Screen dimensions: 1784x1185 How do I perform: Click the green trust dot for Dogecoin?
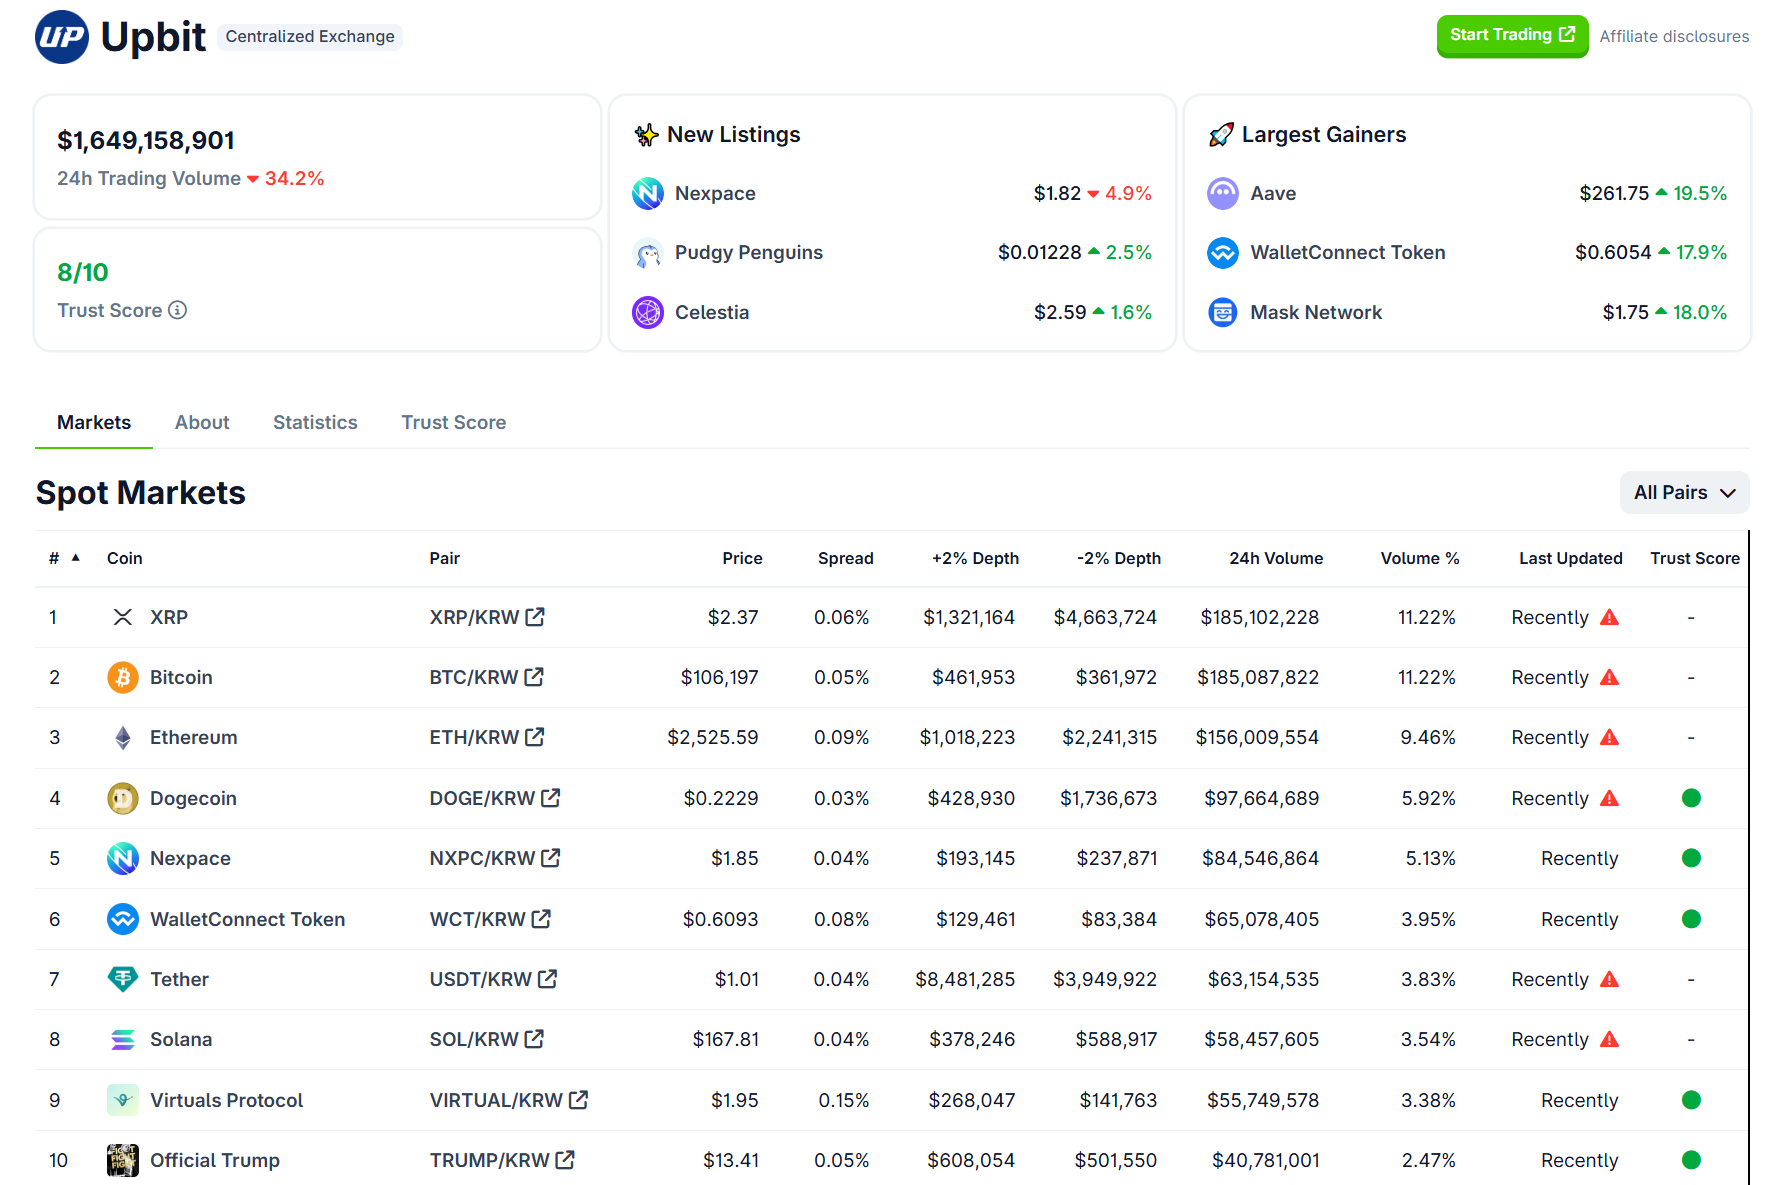1691,798
